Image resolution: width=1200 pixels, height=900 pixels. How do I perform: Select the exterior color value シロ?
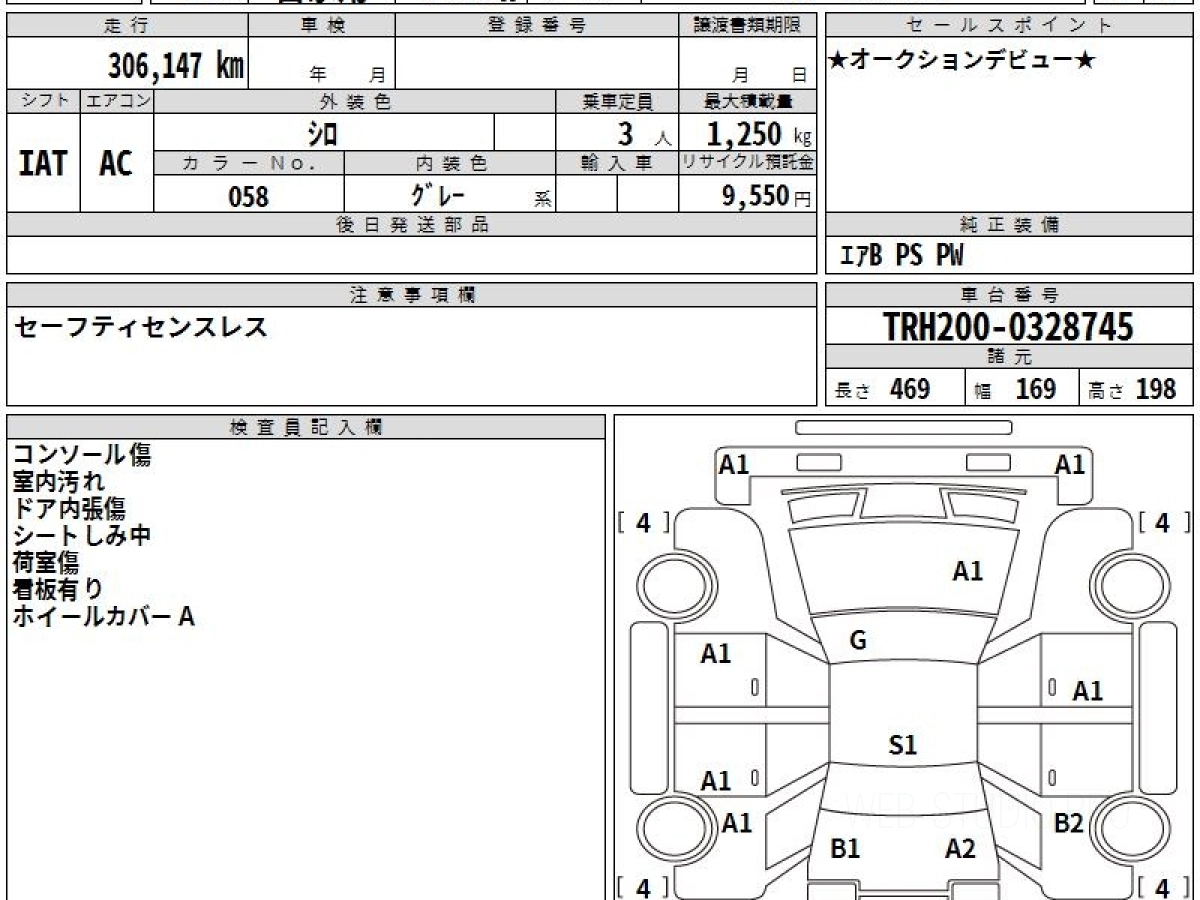(x=323, y=132)
